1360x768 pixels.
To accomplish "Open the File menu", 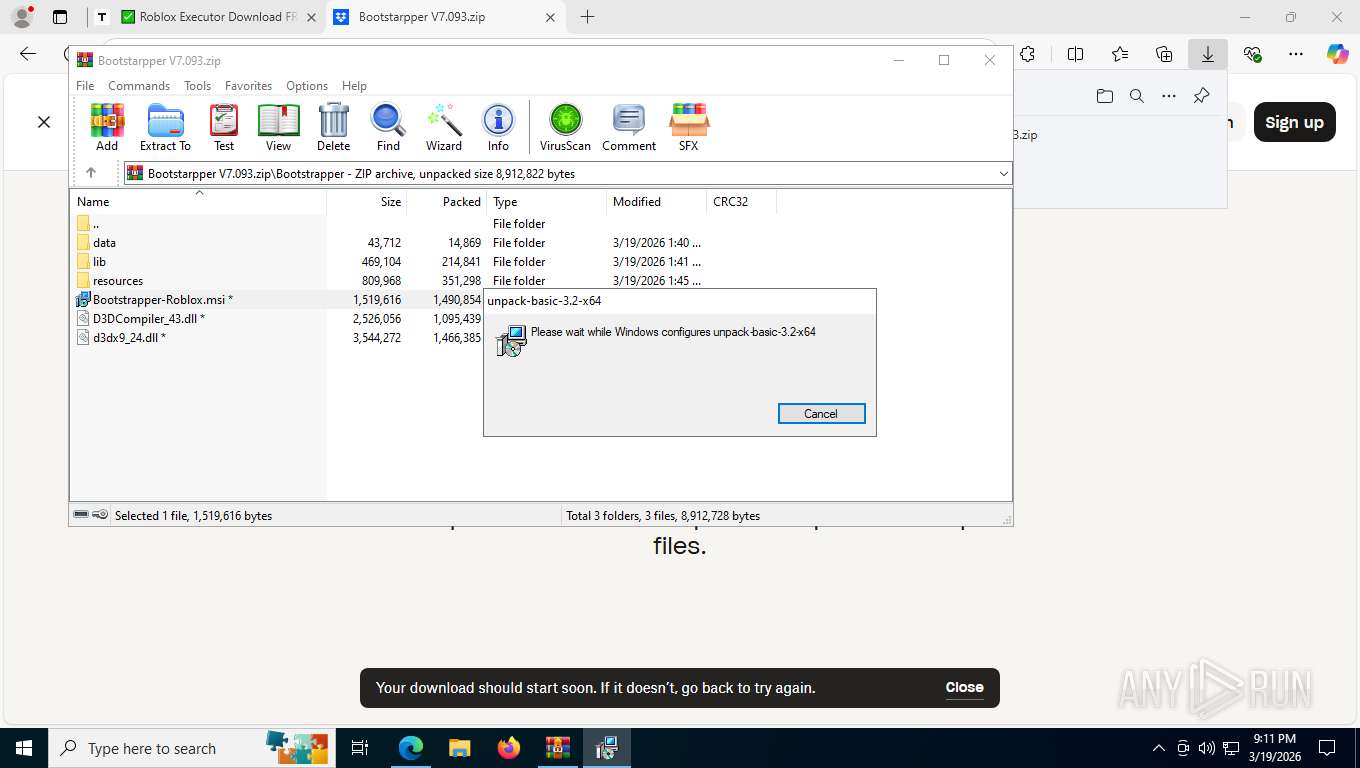I will click(x=85, y=86).
